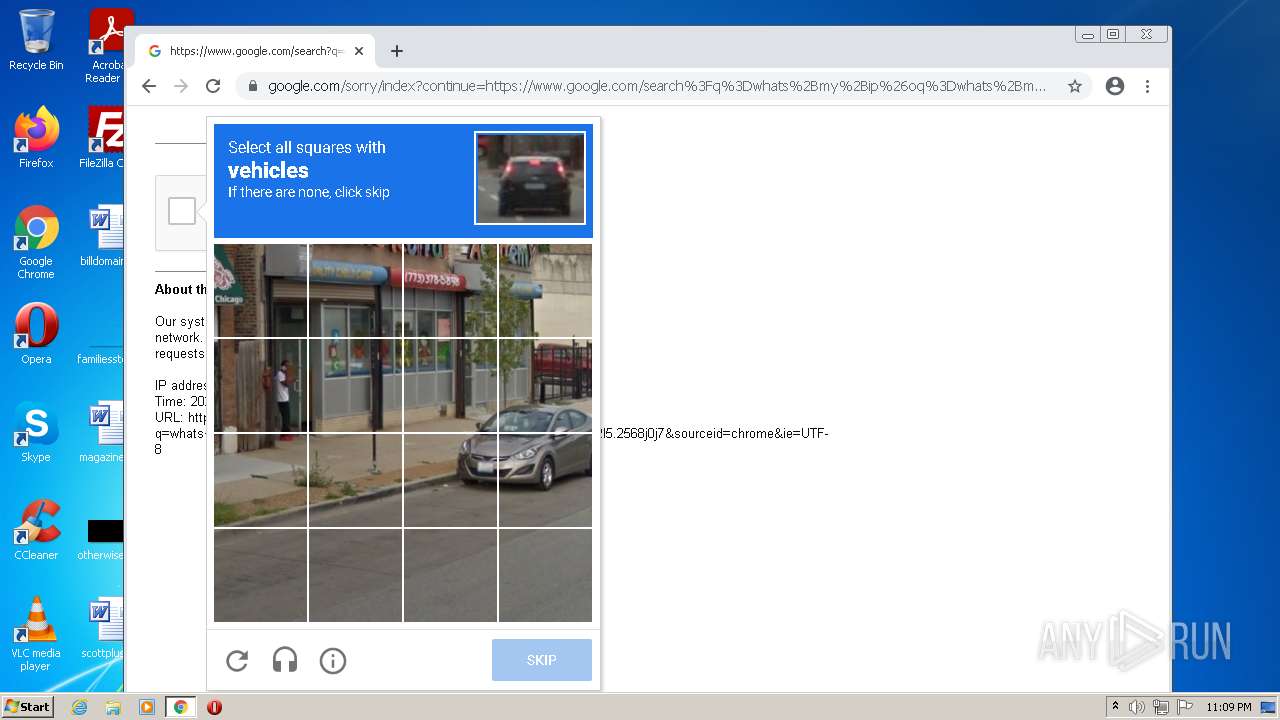The image size is (1280, 720).
Task: Open a new tab with the plus button
Action: [397, 51]
